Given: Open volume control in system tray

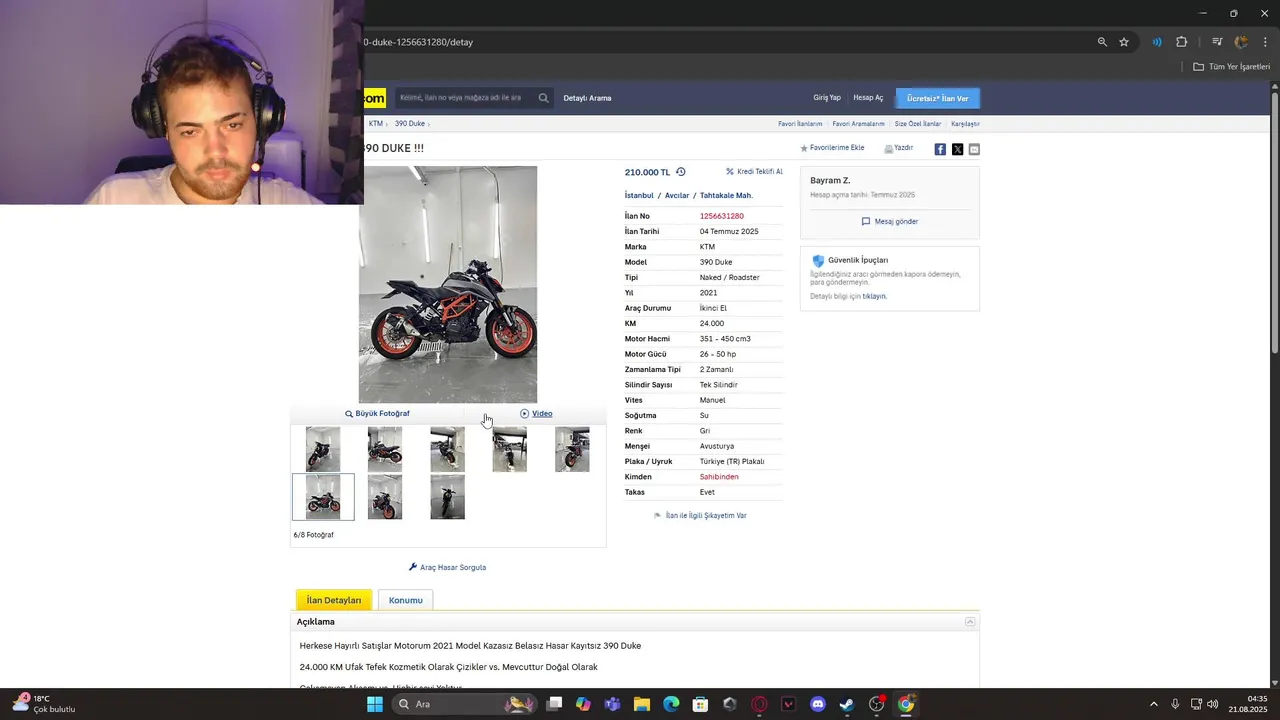Looking at the screenshot, I should 1212,704.
